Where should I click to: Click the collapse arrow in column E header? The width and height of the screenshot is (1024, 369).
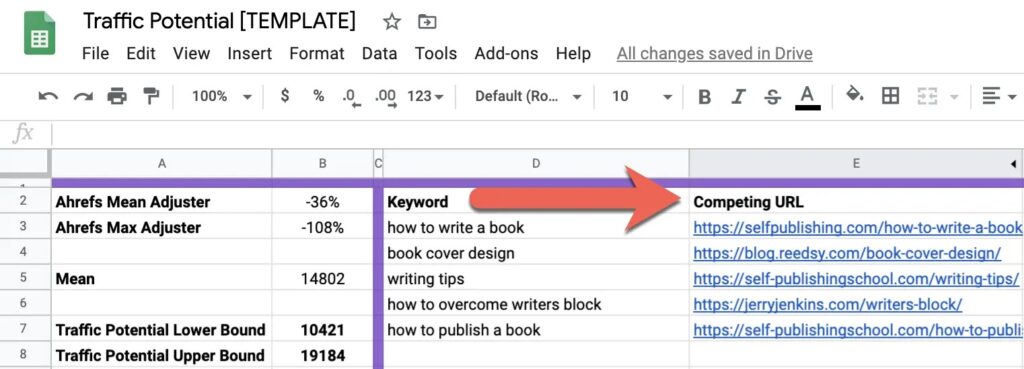tap(1014, 163)
